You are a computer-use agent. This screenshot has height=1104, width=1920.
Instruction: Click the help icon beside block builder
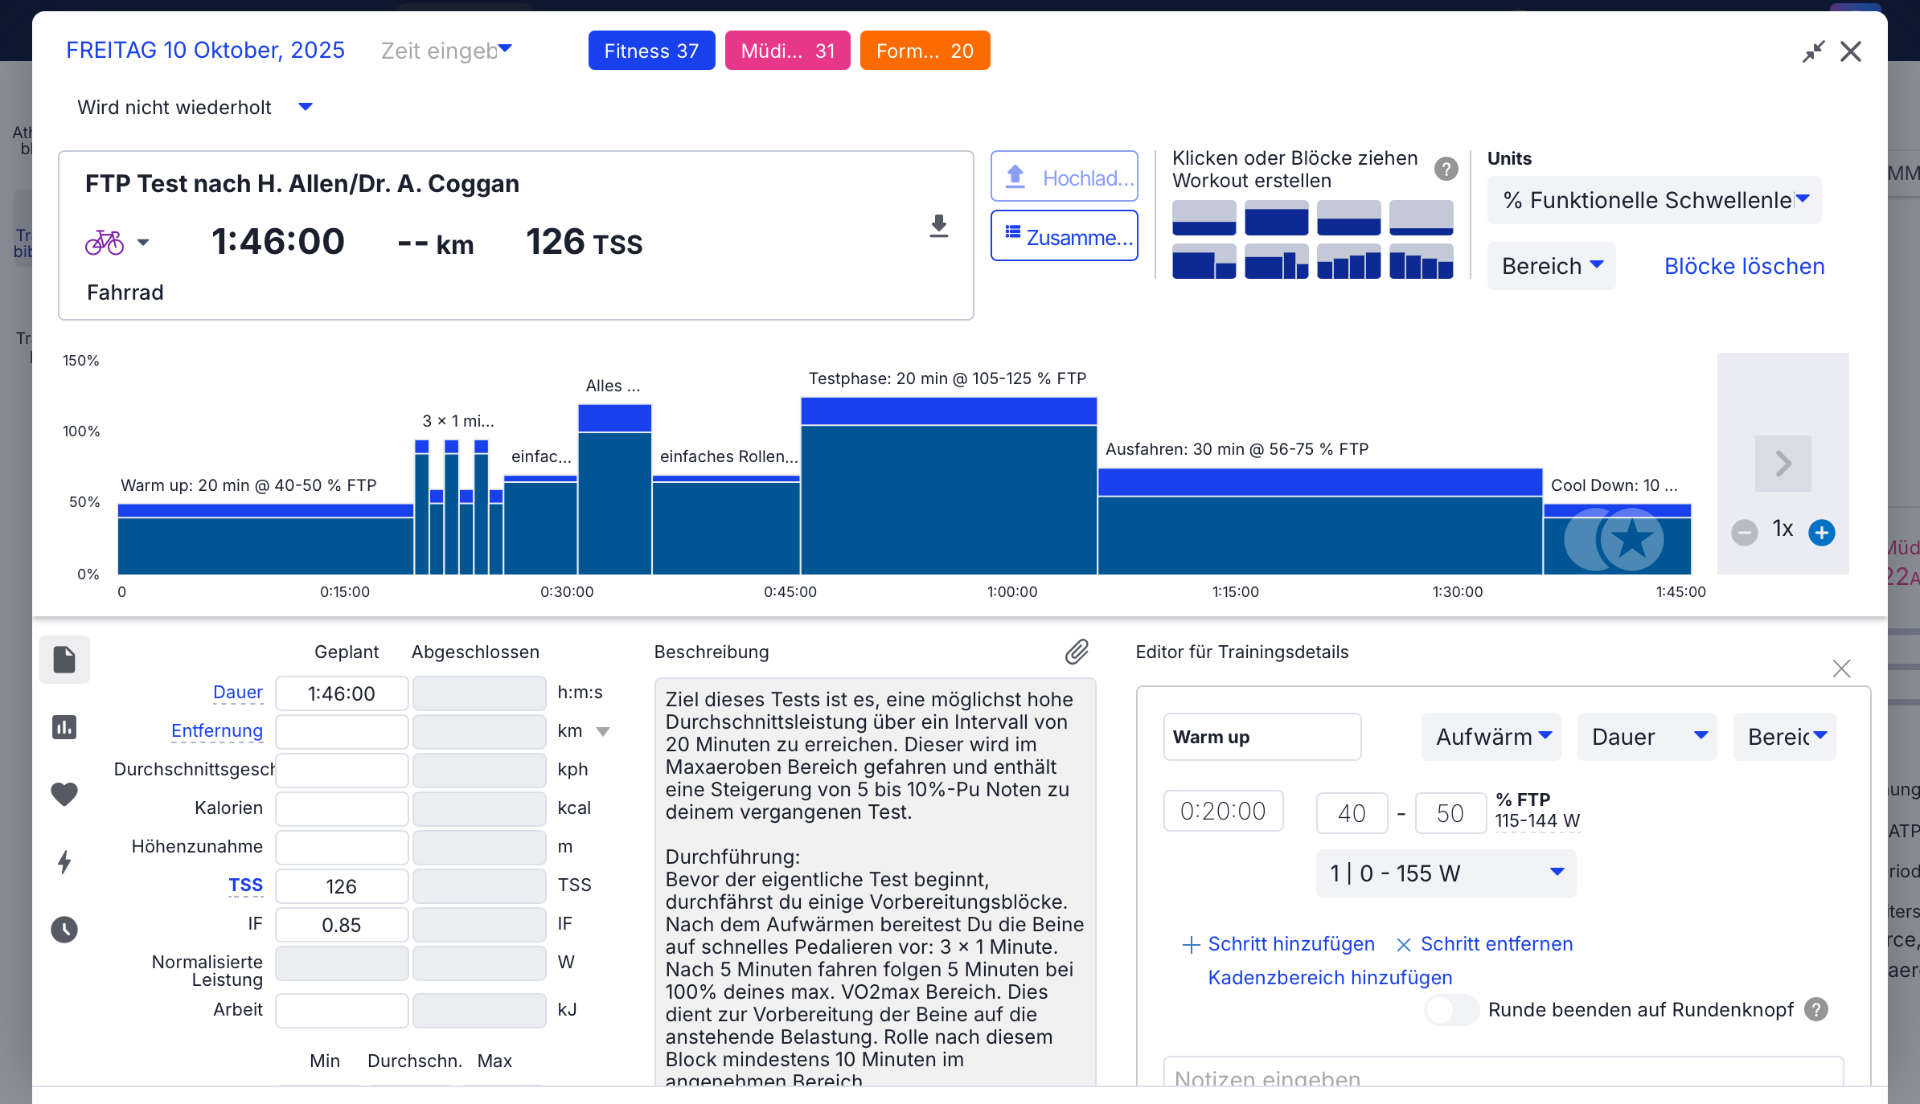1445,169
